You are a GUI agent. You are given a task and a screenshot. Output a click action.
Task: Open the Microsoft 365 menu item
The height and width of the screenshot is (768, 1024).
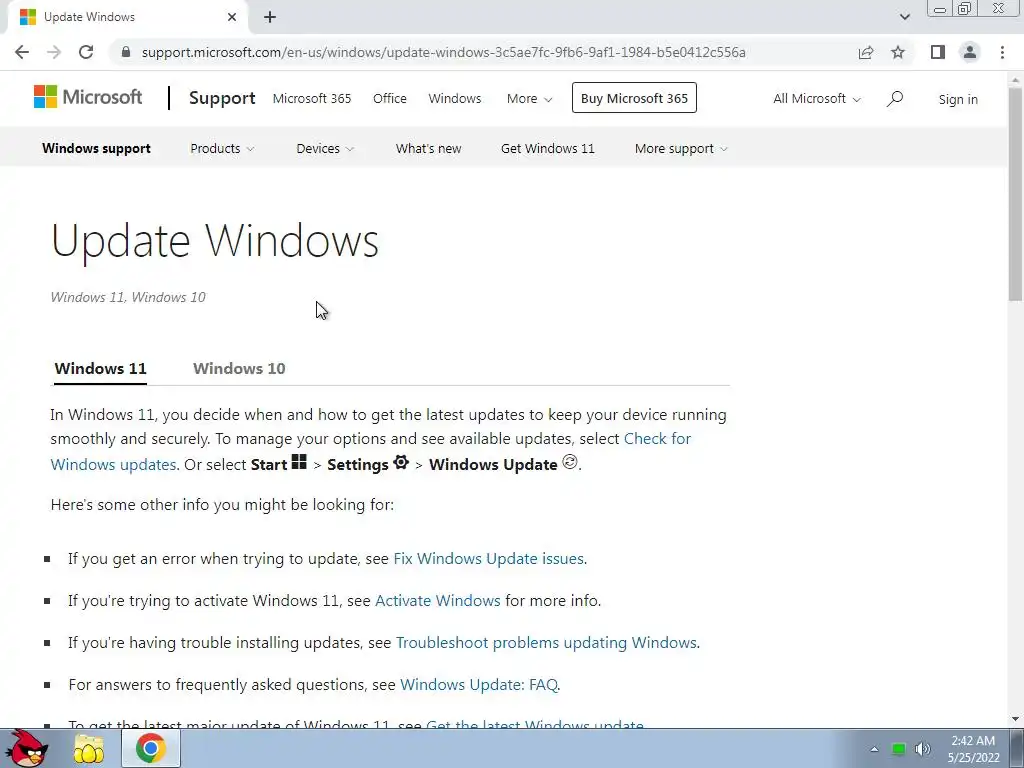coord(312,99)
